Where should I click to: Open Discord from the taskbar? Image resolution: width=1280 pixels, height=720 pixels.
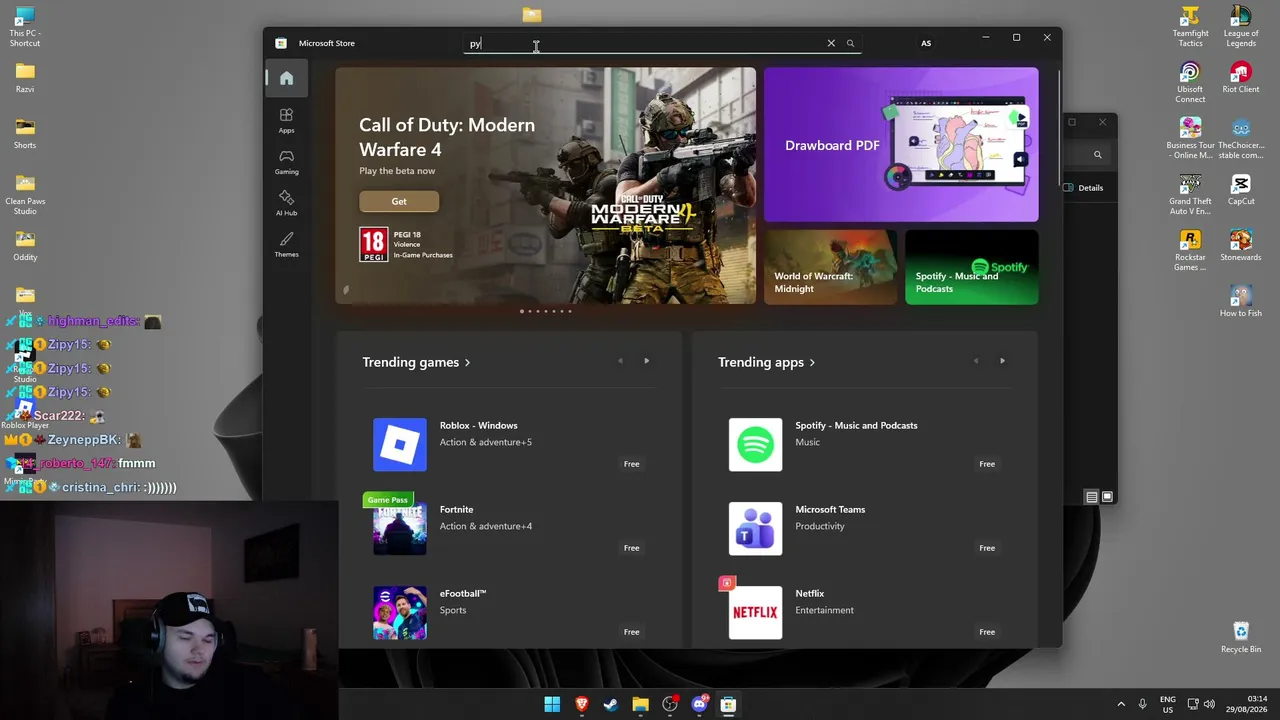tap(699, 705)
